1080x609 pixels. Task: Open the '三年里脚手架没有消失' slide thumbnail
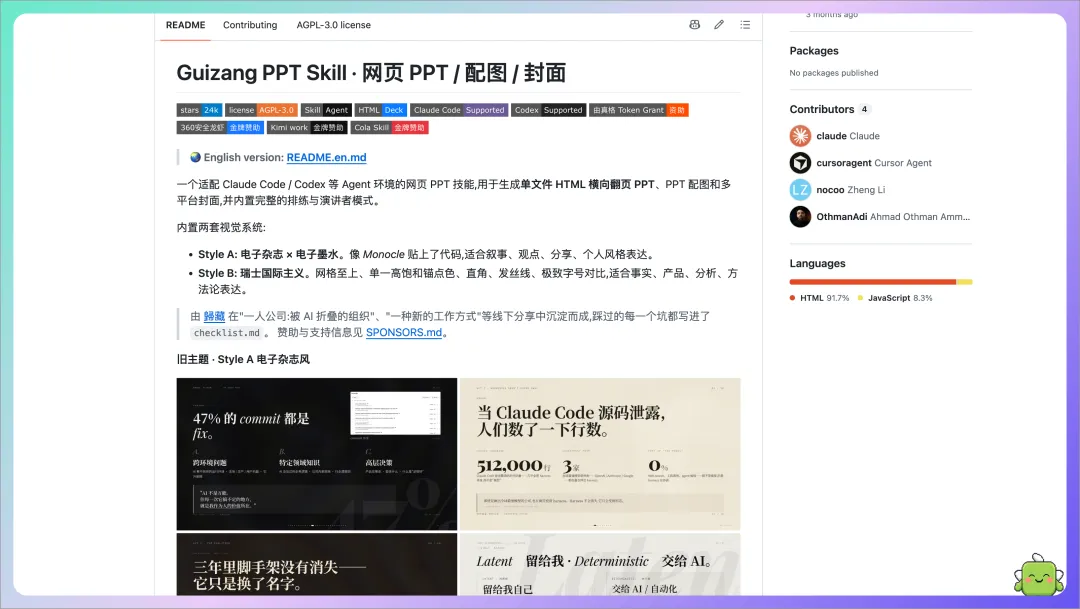317,564
